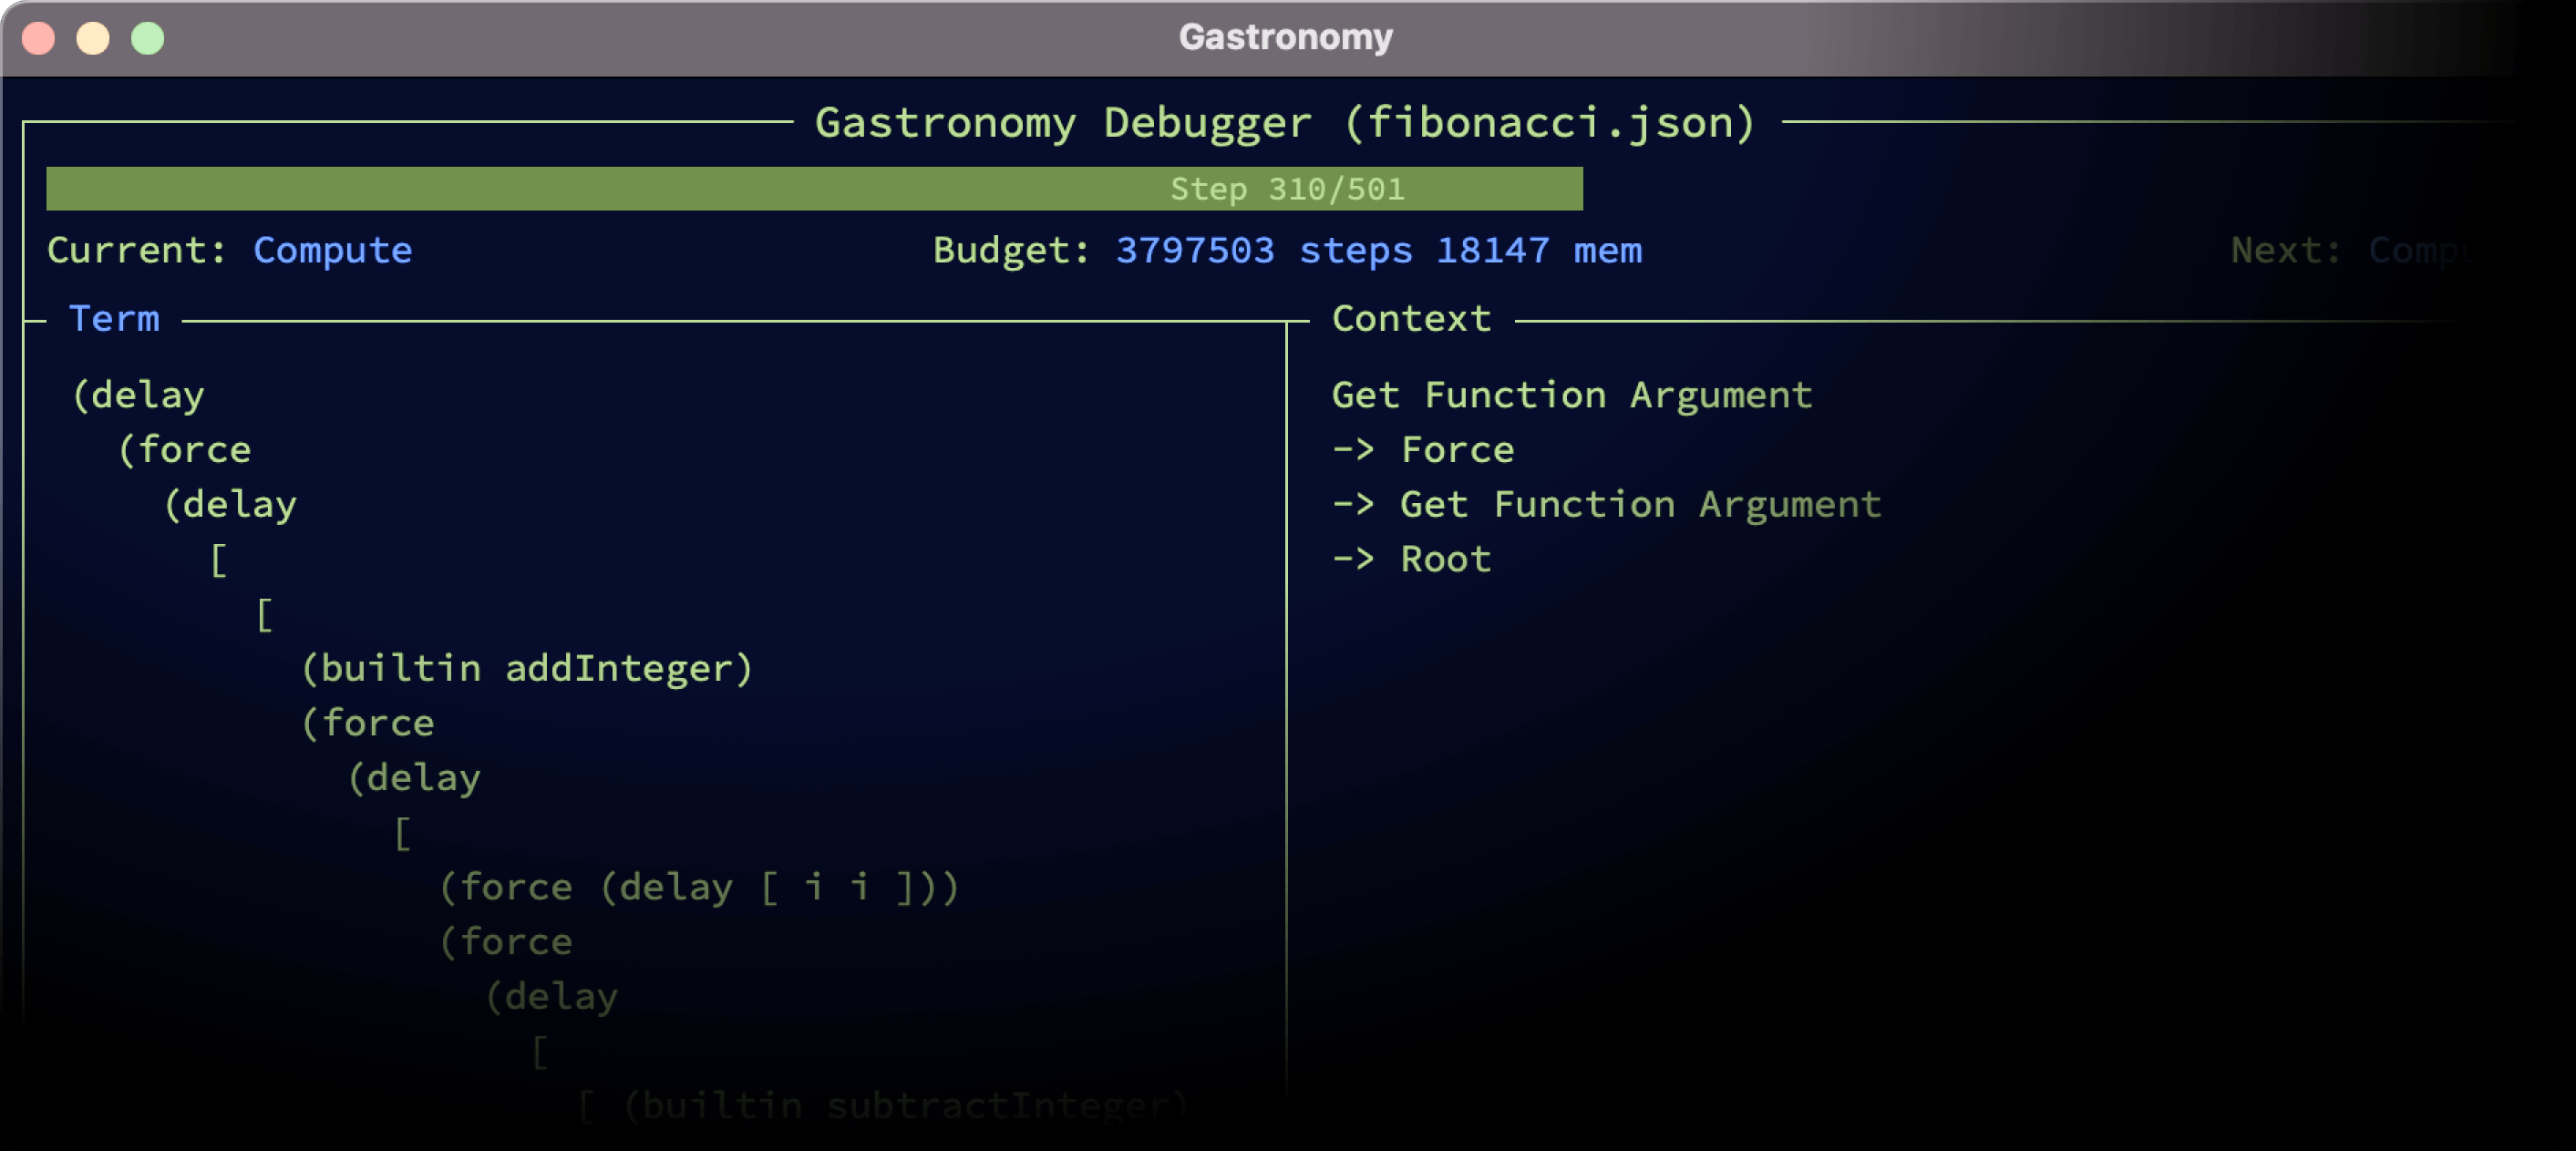The height and width of the screenshot is (1151, 2576).
Task: Click the 'Gastronomy Debugger (fibonacci.json)' header
Action: click(1286, 123)
